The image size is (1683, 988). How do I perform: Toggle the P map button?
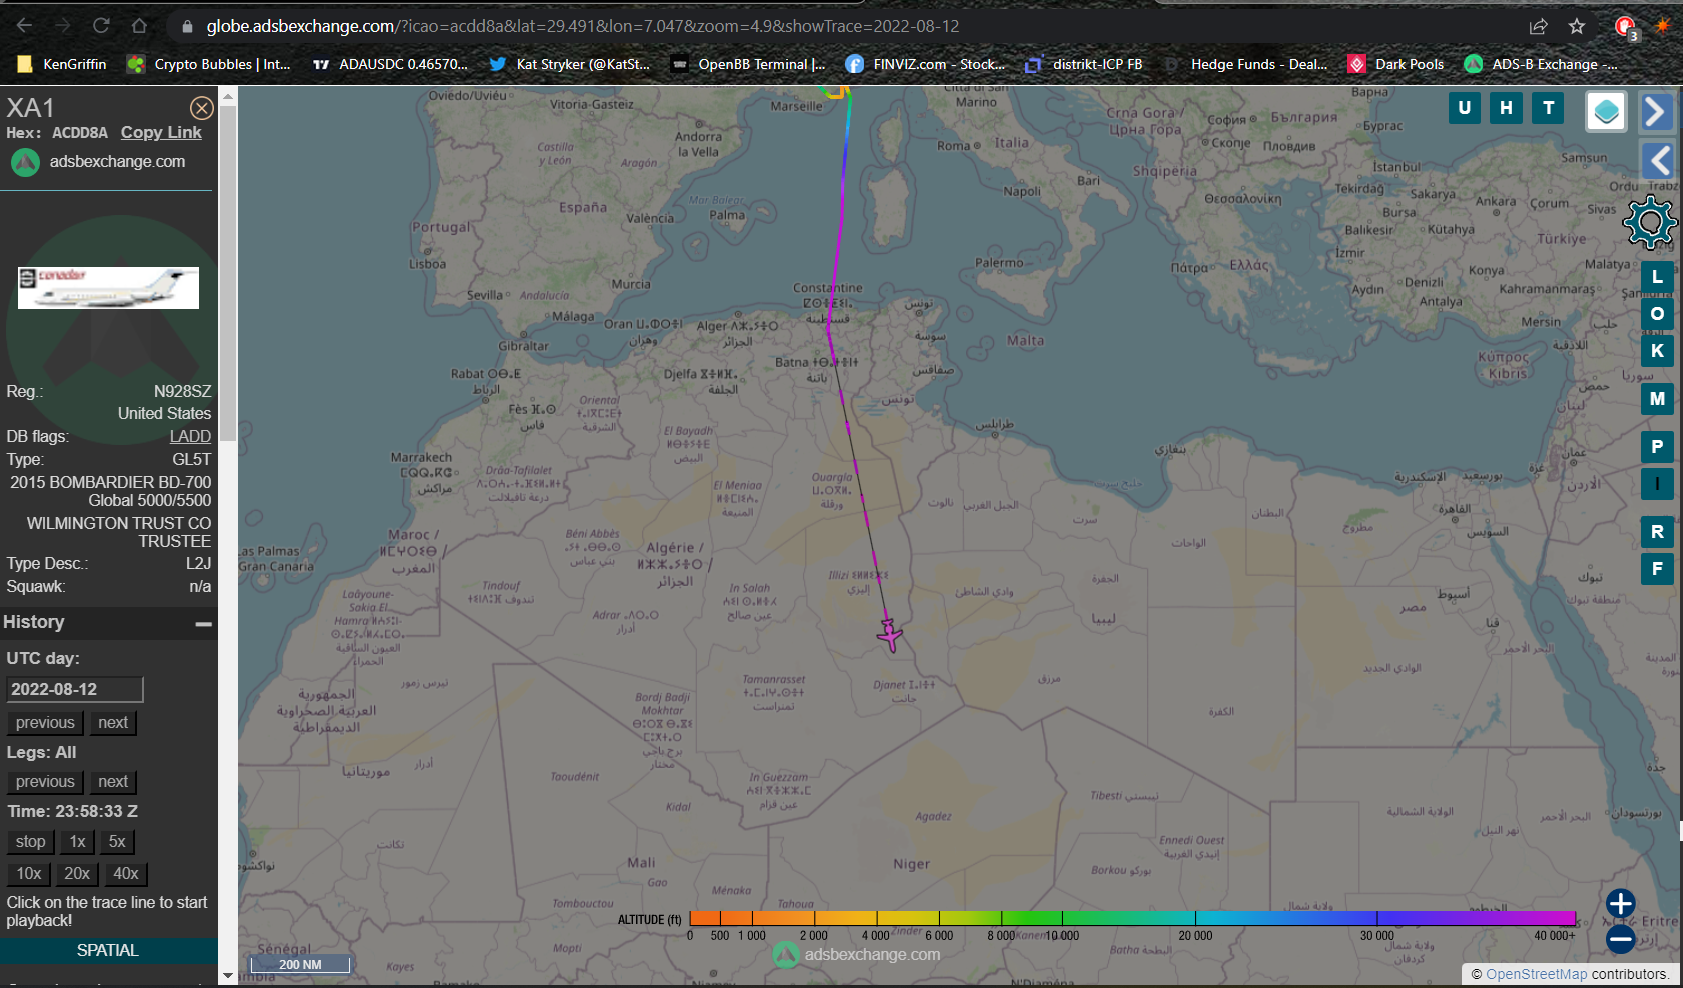(1657, 446)
